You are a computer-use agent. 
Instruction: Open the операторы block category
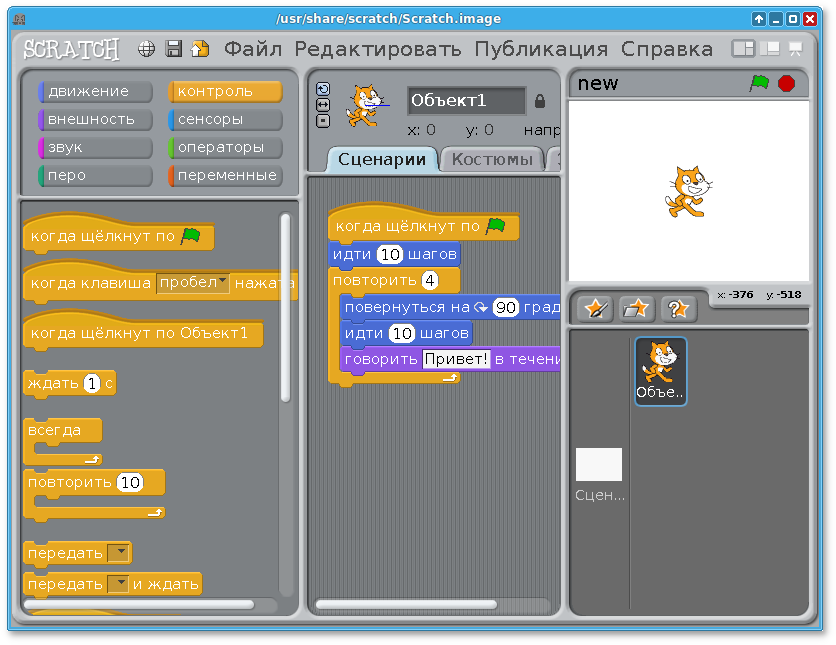225,148
